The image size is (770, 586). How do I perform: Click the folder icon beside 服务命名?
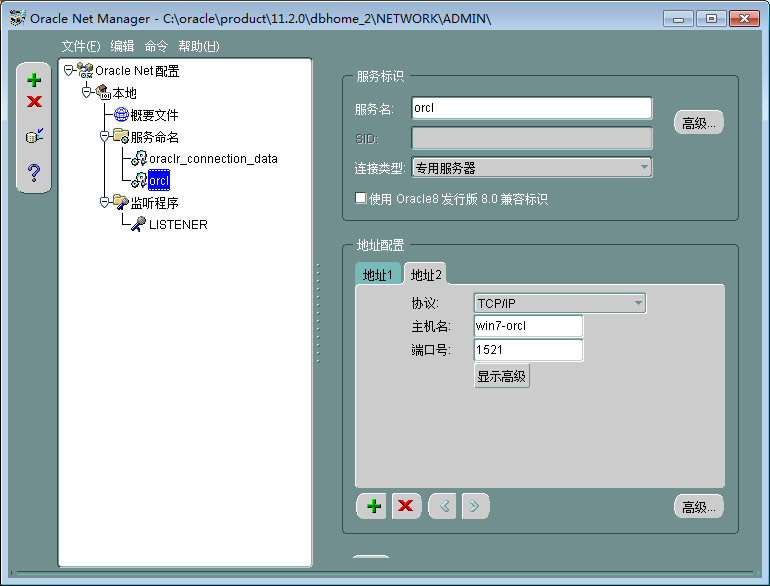click(x=121, y=136)
